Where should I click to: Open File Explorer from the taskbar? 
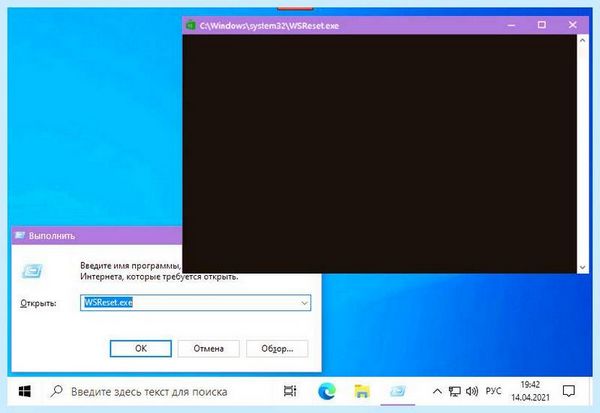pos(362,392)
